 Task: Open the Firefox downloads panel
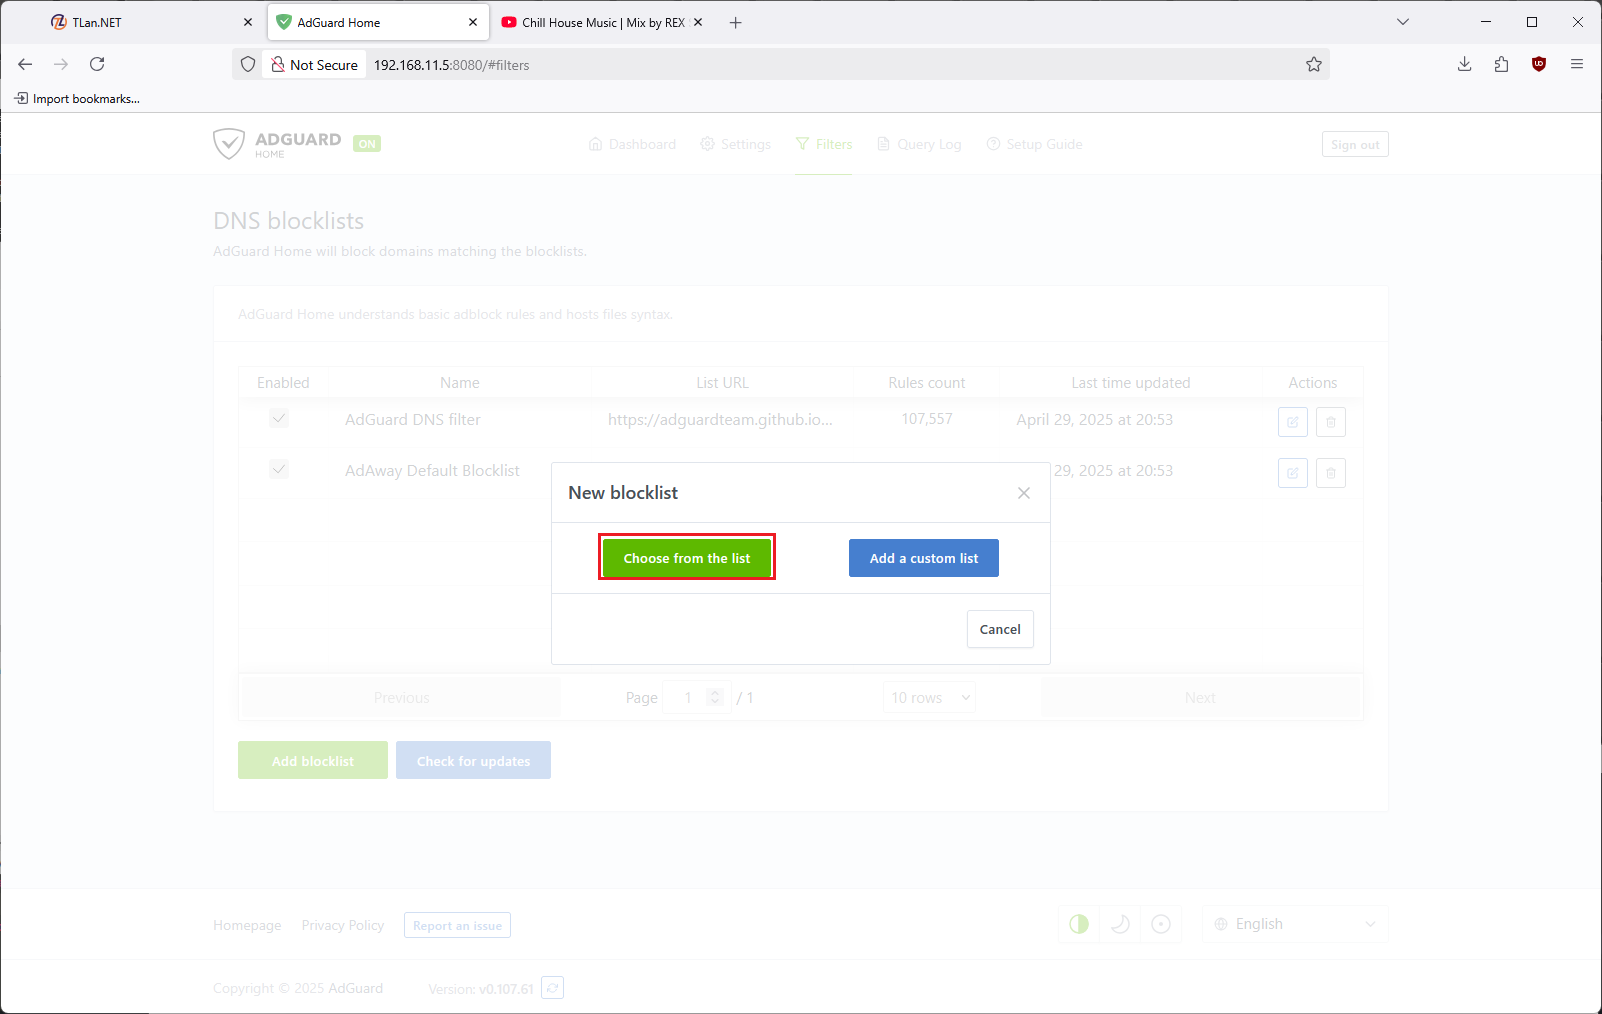coord(1465,64)
